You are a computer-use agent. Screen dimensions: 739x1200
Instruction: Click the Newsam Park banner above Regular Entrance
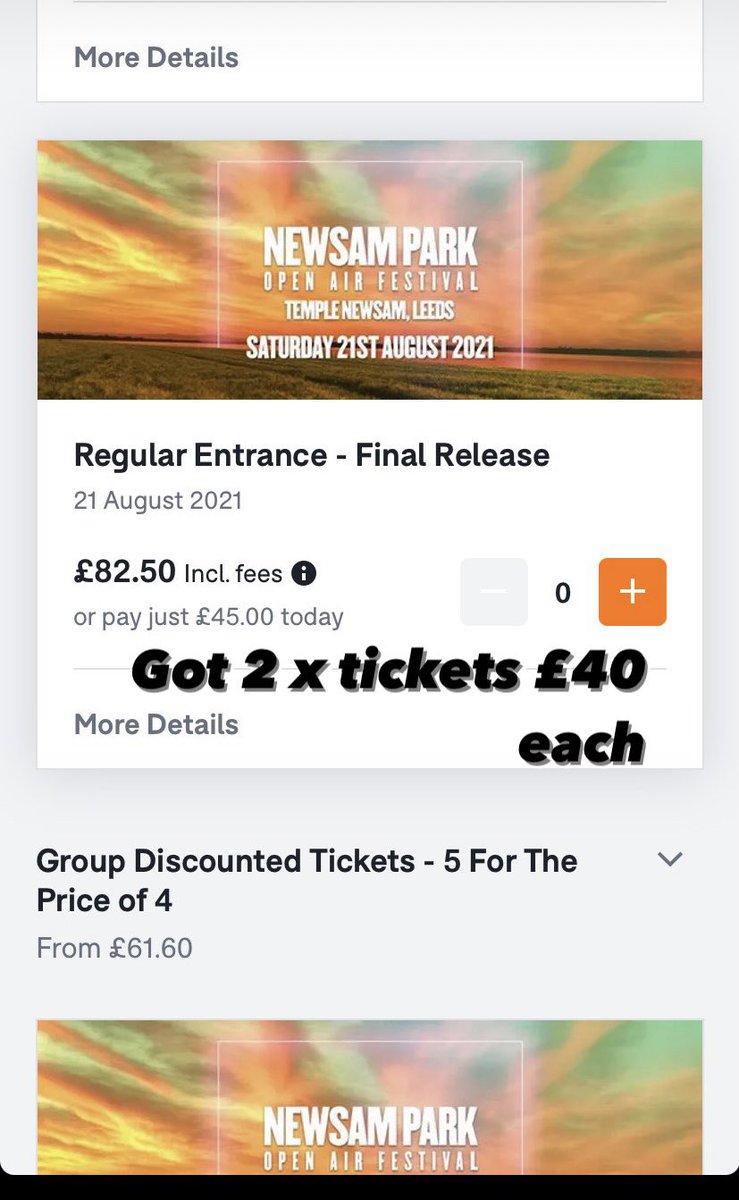click(370, 270)
